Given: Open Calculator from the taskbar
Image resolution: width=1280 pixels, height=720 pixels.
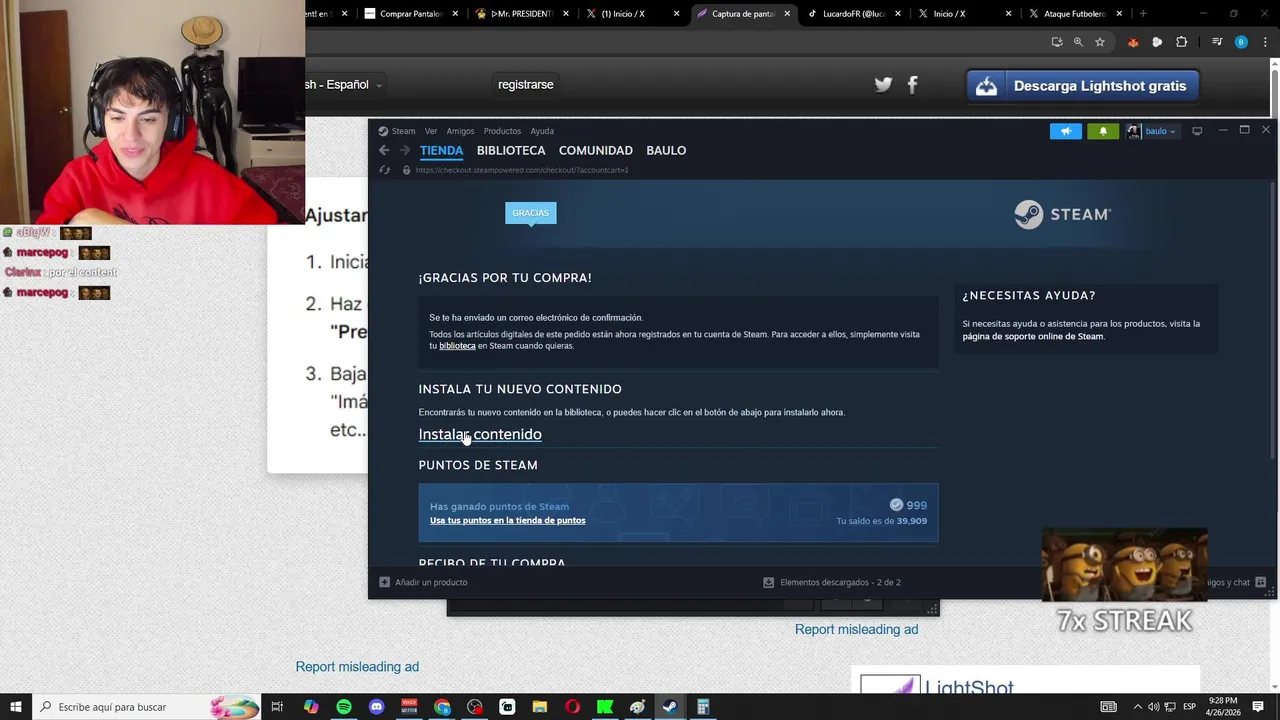Looking at the screenshot, I should point(703,707).
